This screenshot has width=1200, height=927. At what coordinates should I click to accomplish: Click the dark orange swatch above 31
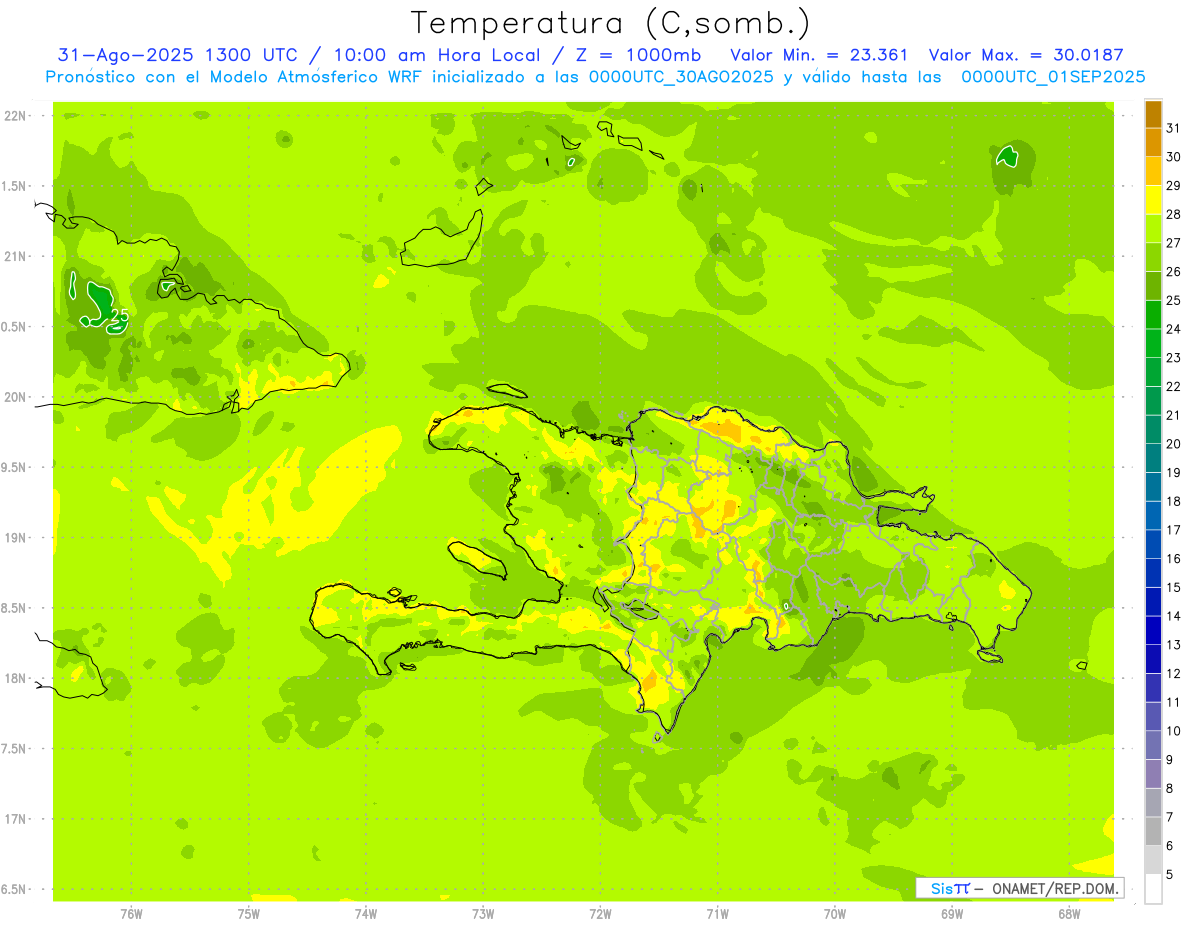1153,114
